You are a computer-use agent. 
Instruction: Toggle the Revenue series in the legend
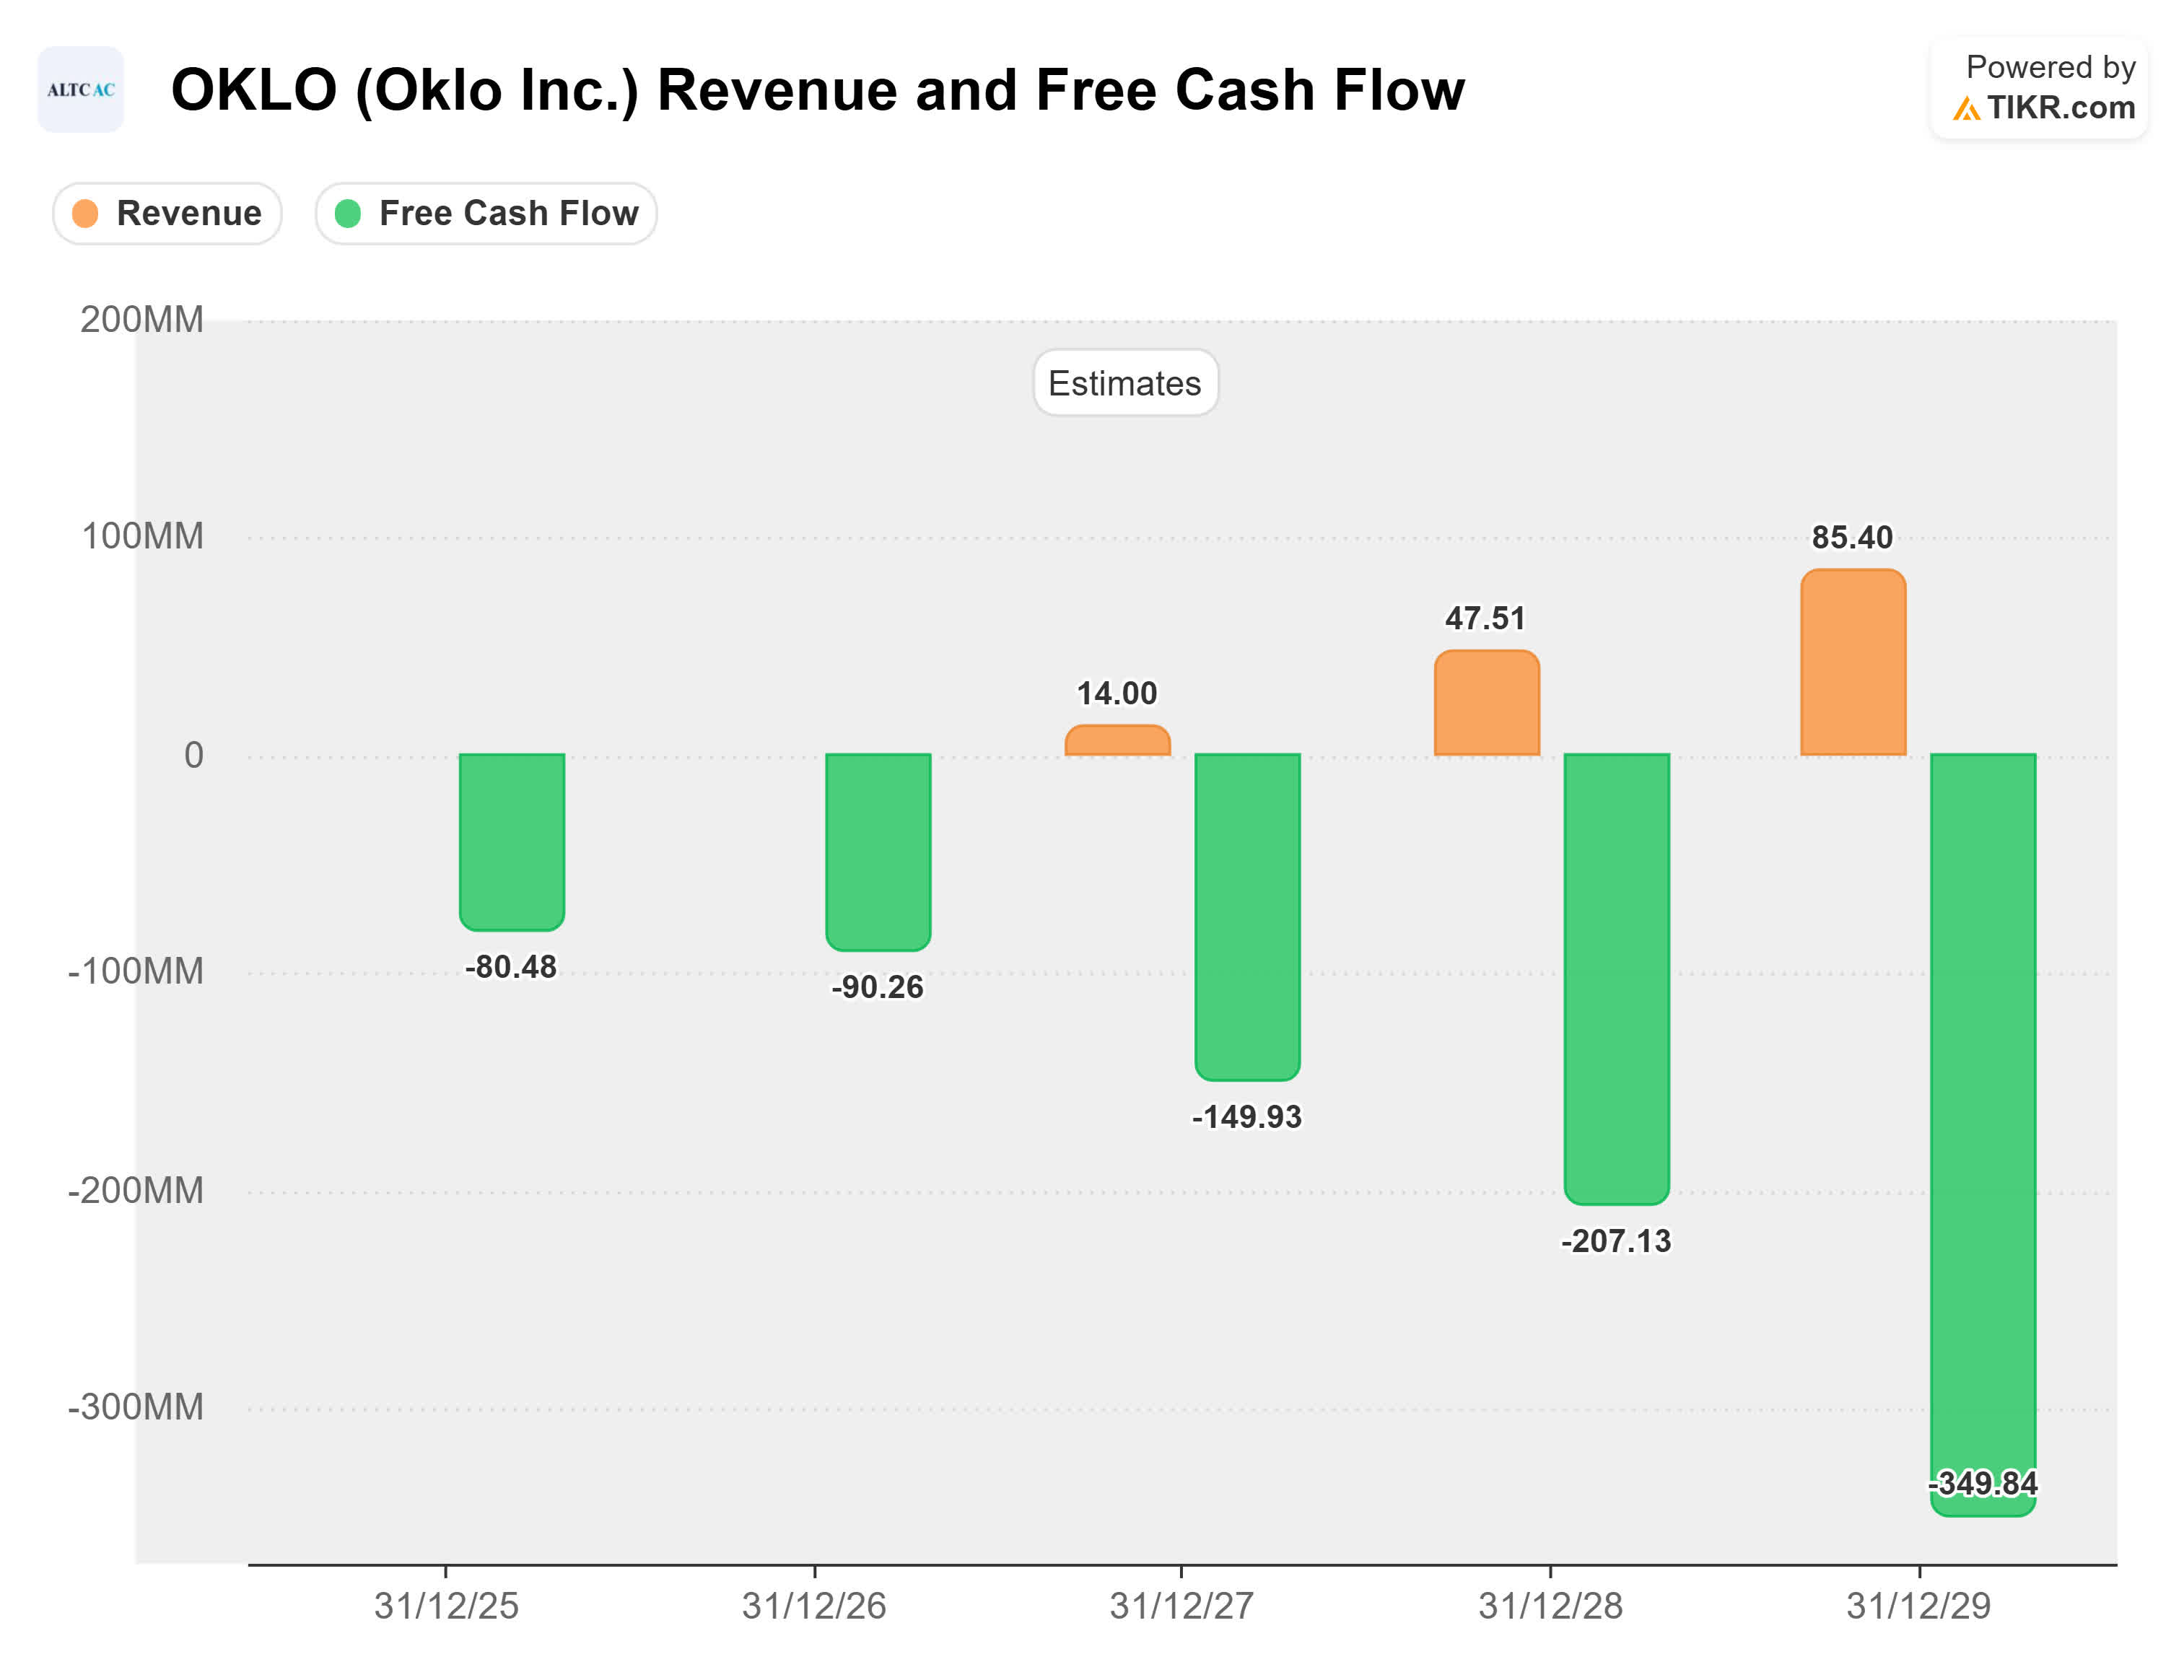pyautogui.click(x=167, y=212)
